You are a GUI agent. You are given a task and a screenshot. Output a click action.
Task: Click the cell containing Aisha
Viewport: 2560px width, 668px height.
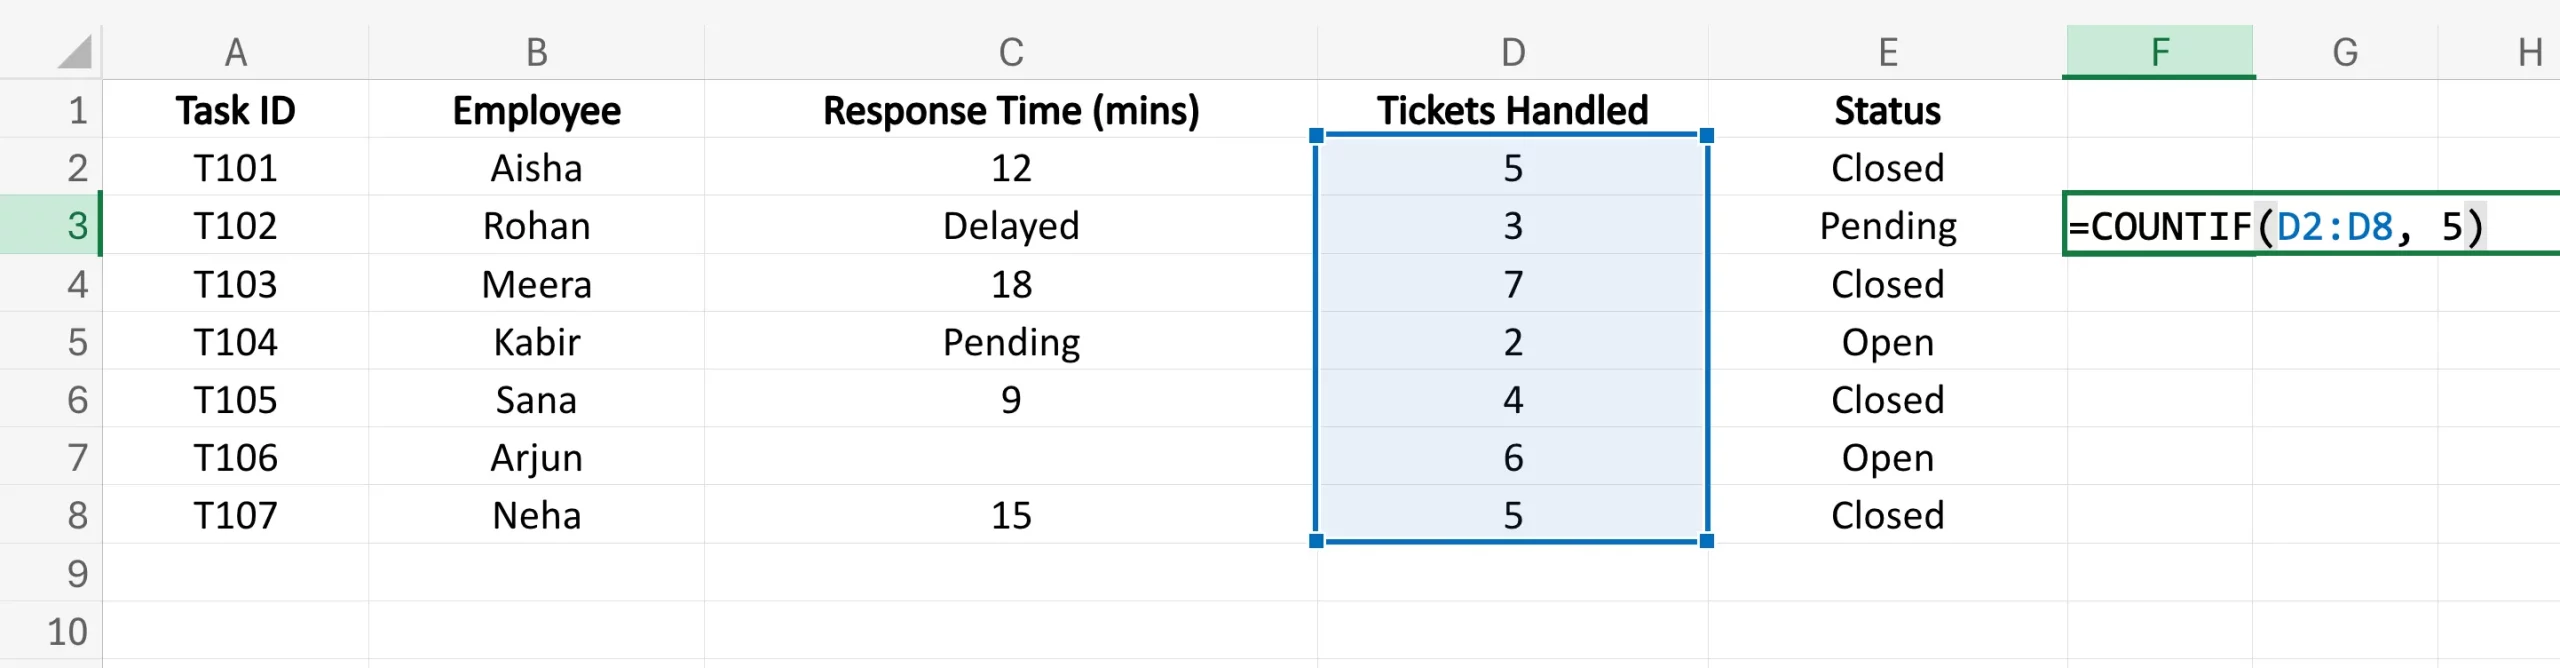[536, 168]
